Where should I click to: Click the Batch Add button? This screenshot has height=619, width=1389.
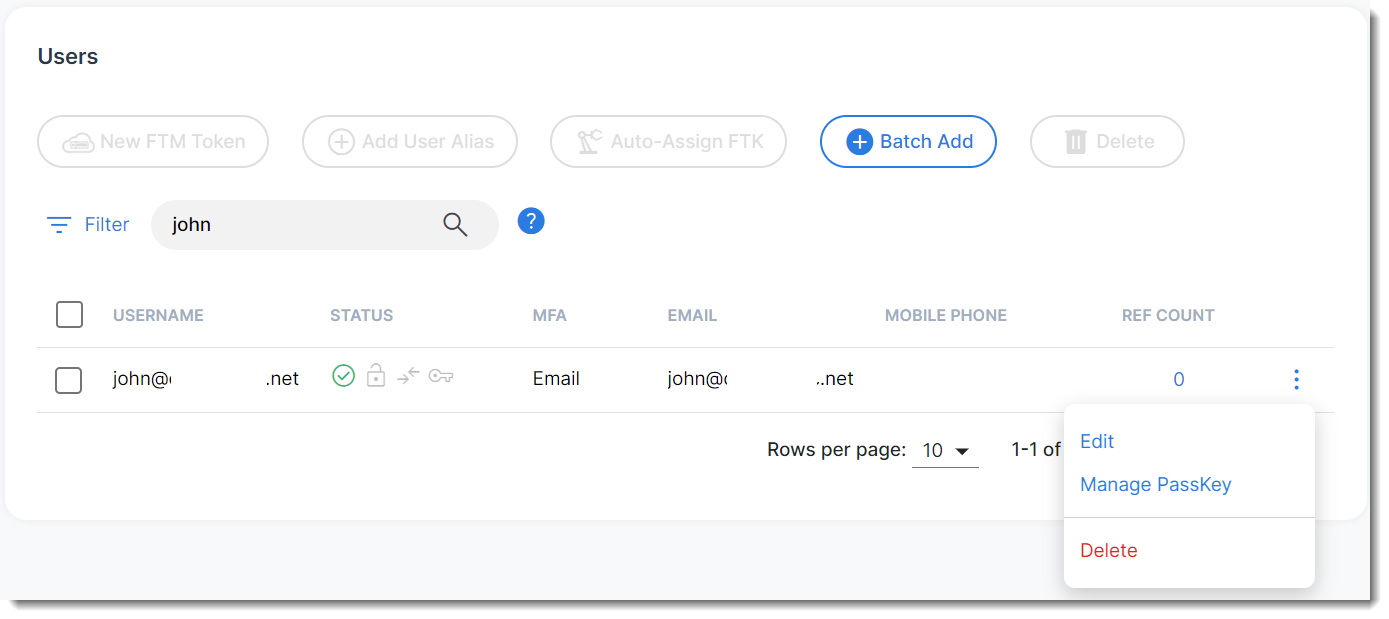(x=908, y=142)
